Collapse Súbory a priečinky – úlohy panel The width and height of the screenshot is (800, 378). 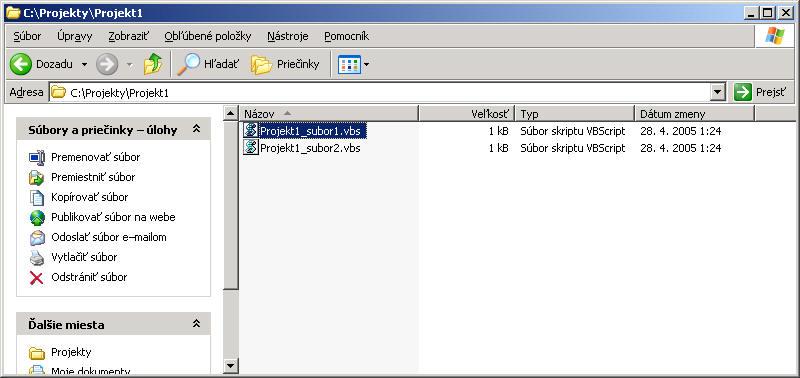(x=196, y=130)
